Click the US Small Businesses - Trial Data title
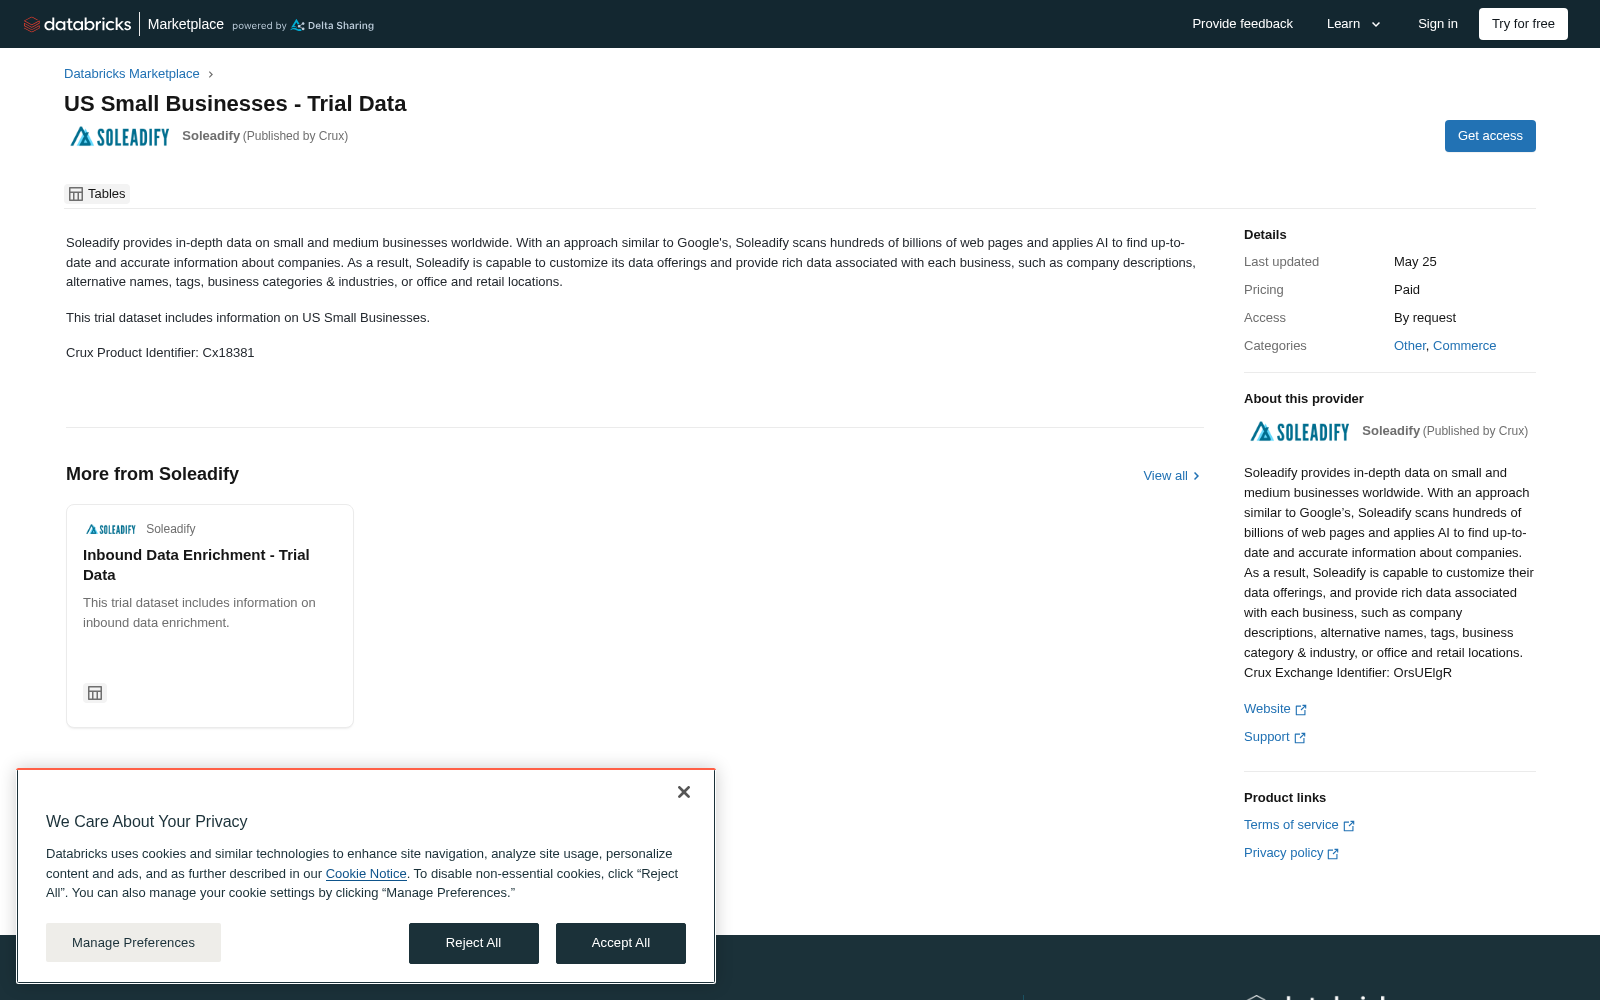Image resolution: width=1600 pixels, height=1000 pixels. point(235,104)
